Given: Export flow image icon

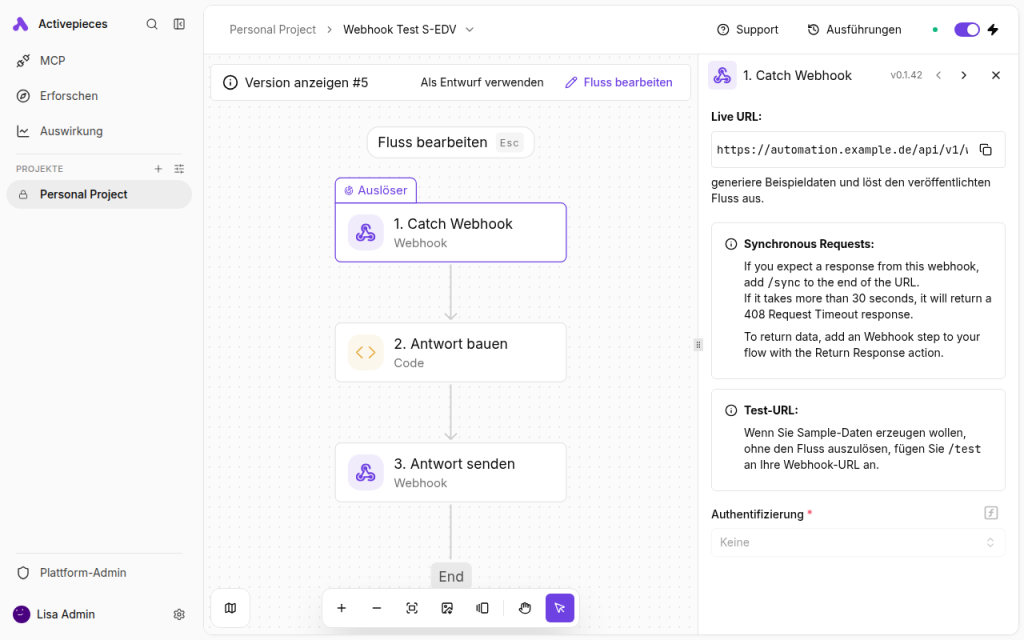Looking at the screenshot, I should [x=447, y=608].
